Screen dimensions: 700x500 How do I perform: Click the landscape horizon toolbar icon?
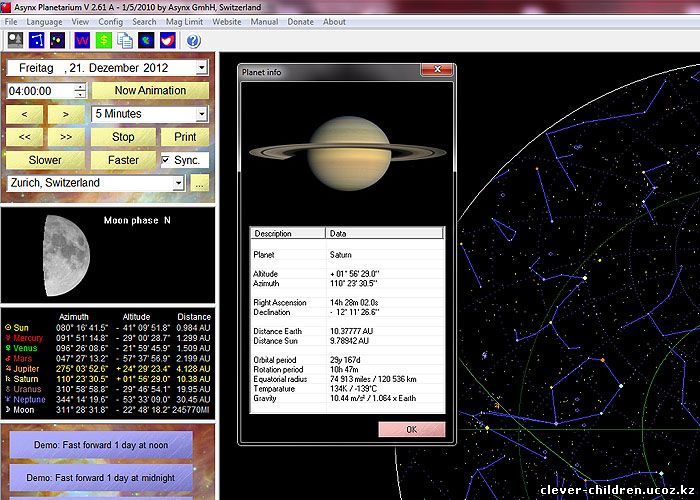[15, 40]
